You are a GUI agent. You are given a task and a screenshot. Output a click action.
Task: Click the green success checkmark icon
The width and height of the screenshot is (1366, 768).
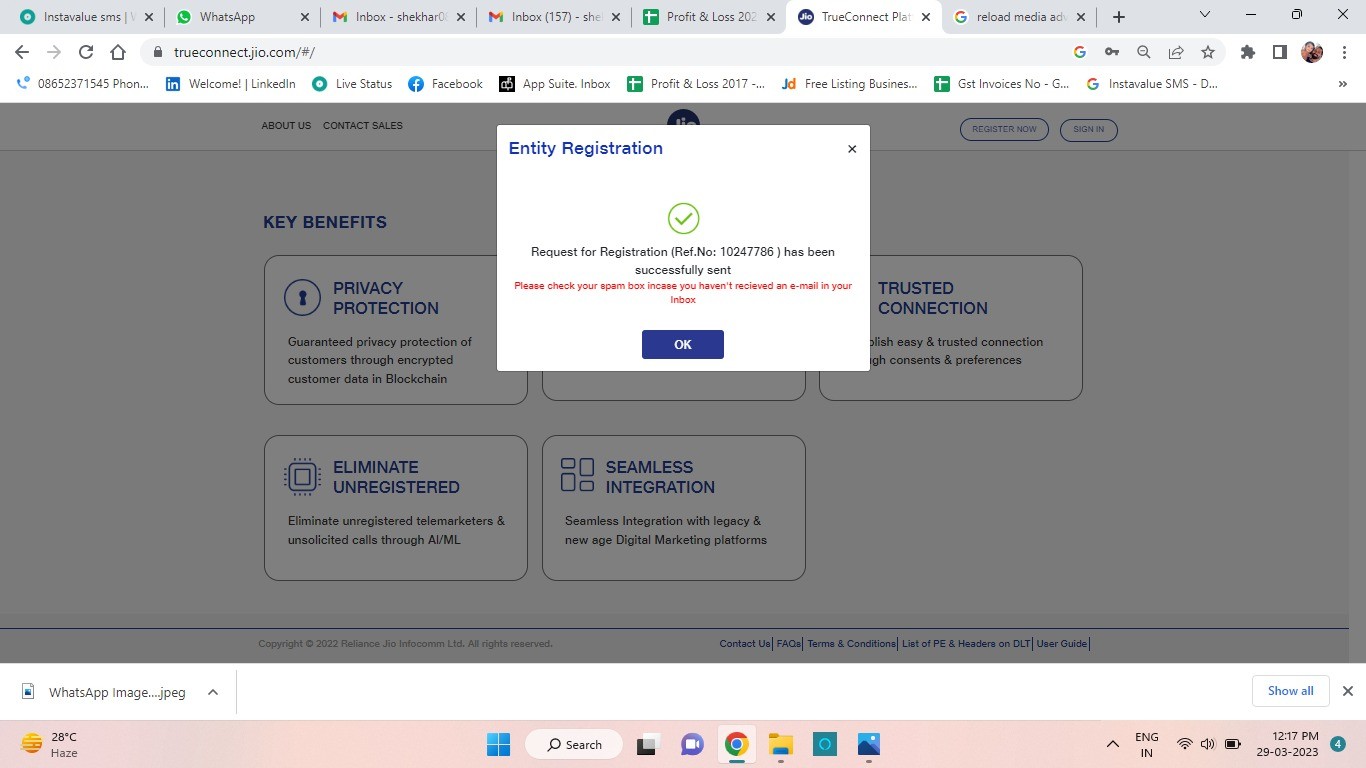click(x=683, y=218)
